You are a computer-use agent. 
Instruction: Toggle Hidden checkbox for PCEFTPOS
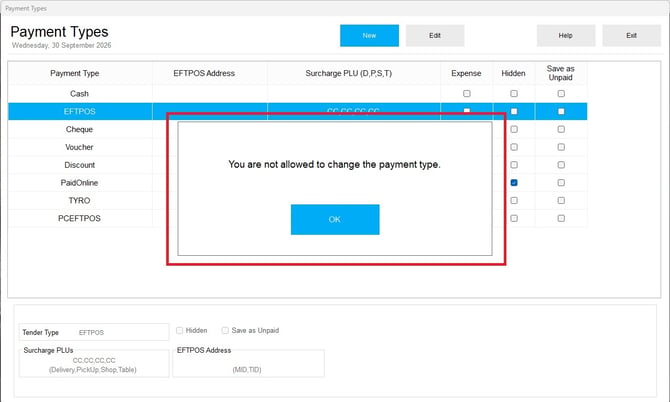[514, 218]
